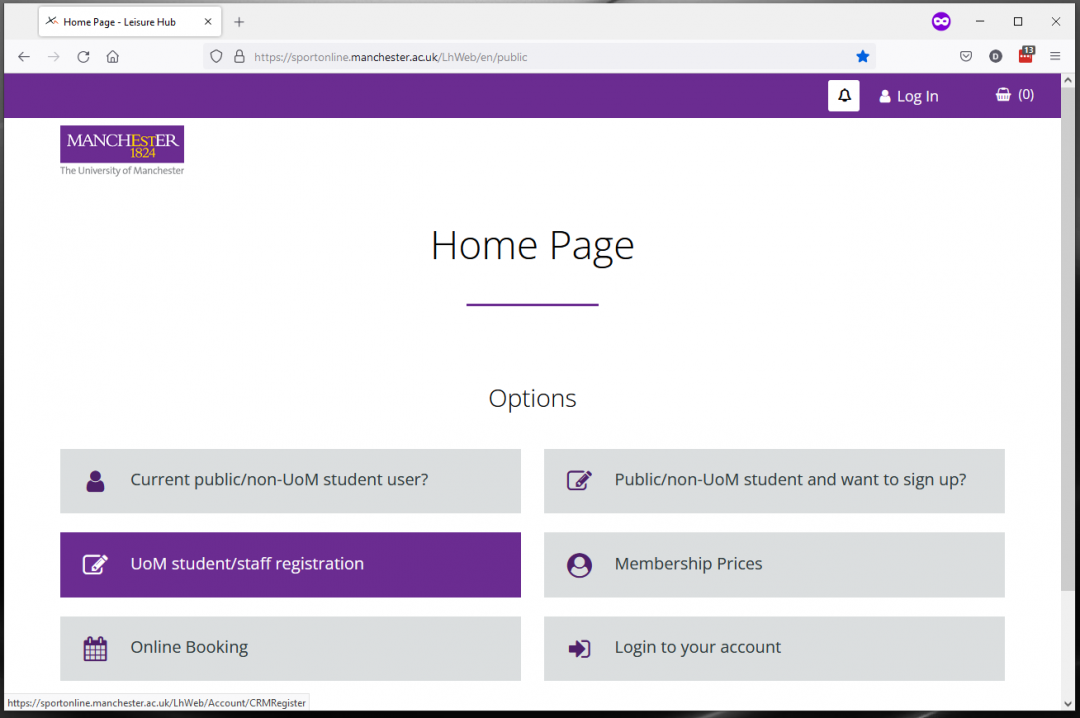
Task: Click the shopping basket icon in the header
Action: [x=1001, y=94]
